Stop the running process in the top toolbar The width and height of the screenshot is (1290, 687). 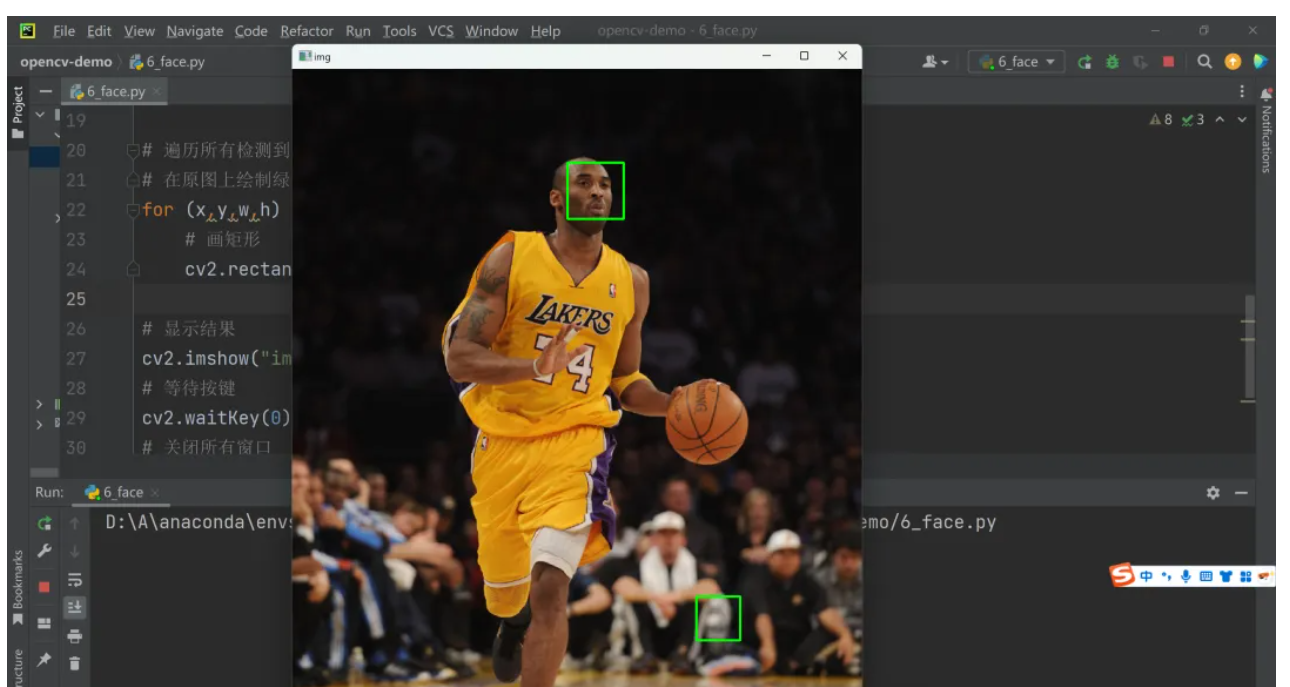[x=1168, y=62]
